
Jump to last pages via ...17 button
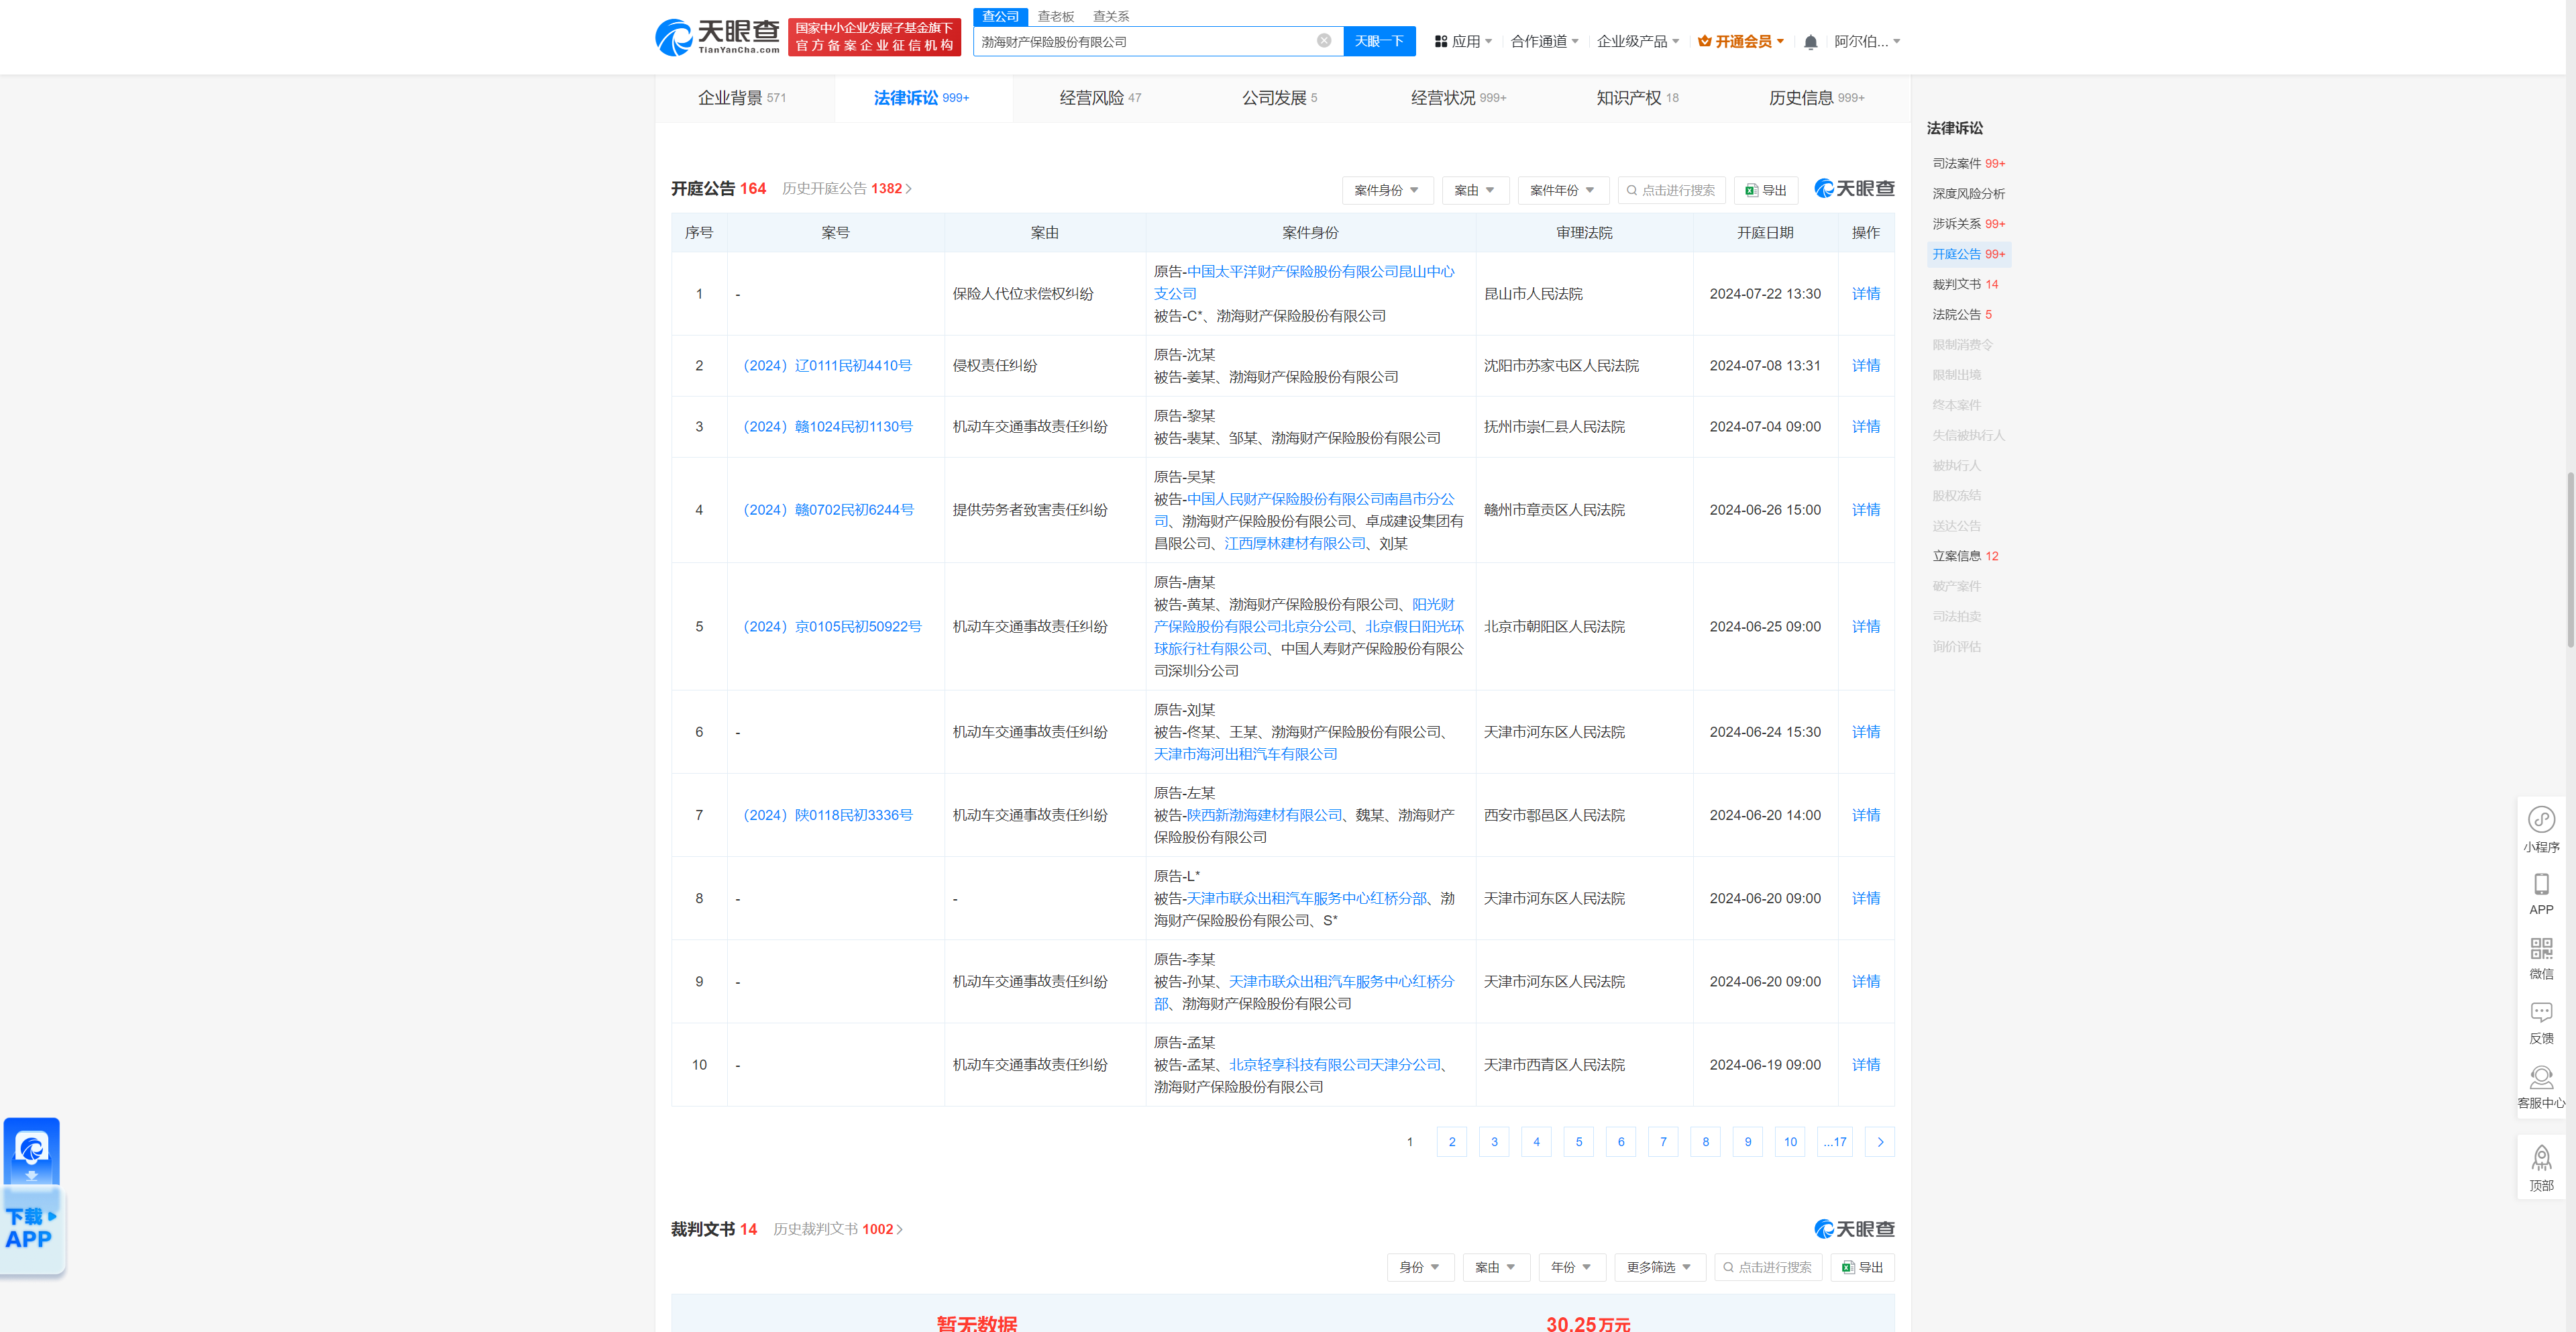click(x=1835, y=1142)
